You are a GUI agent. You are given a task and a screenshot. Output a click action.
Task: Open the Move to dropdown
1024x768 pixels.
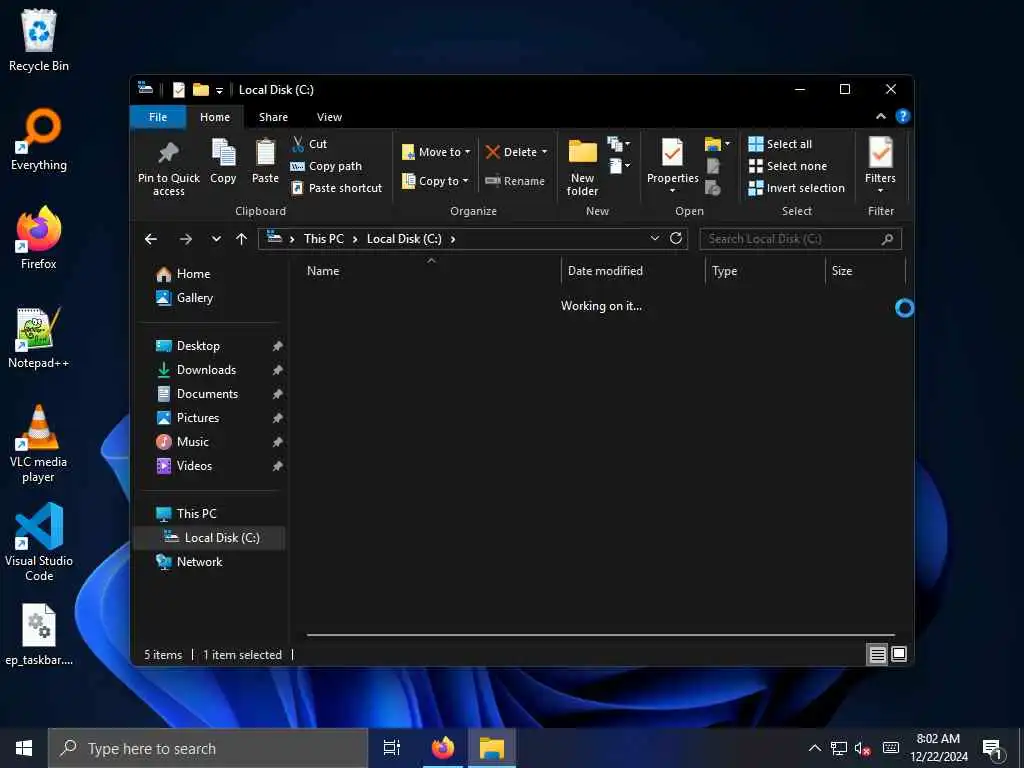pos(436,152)
